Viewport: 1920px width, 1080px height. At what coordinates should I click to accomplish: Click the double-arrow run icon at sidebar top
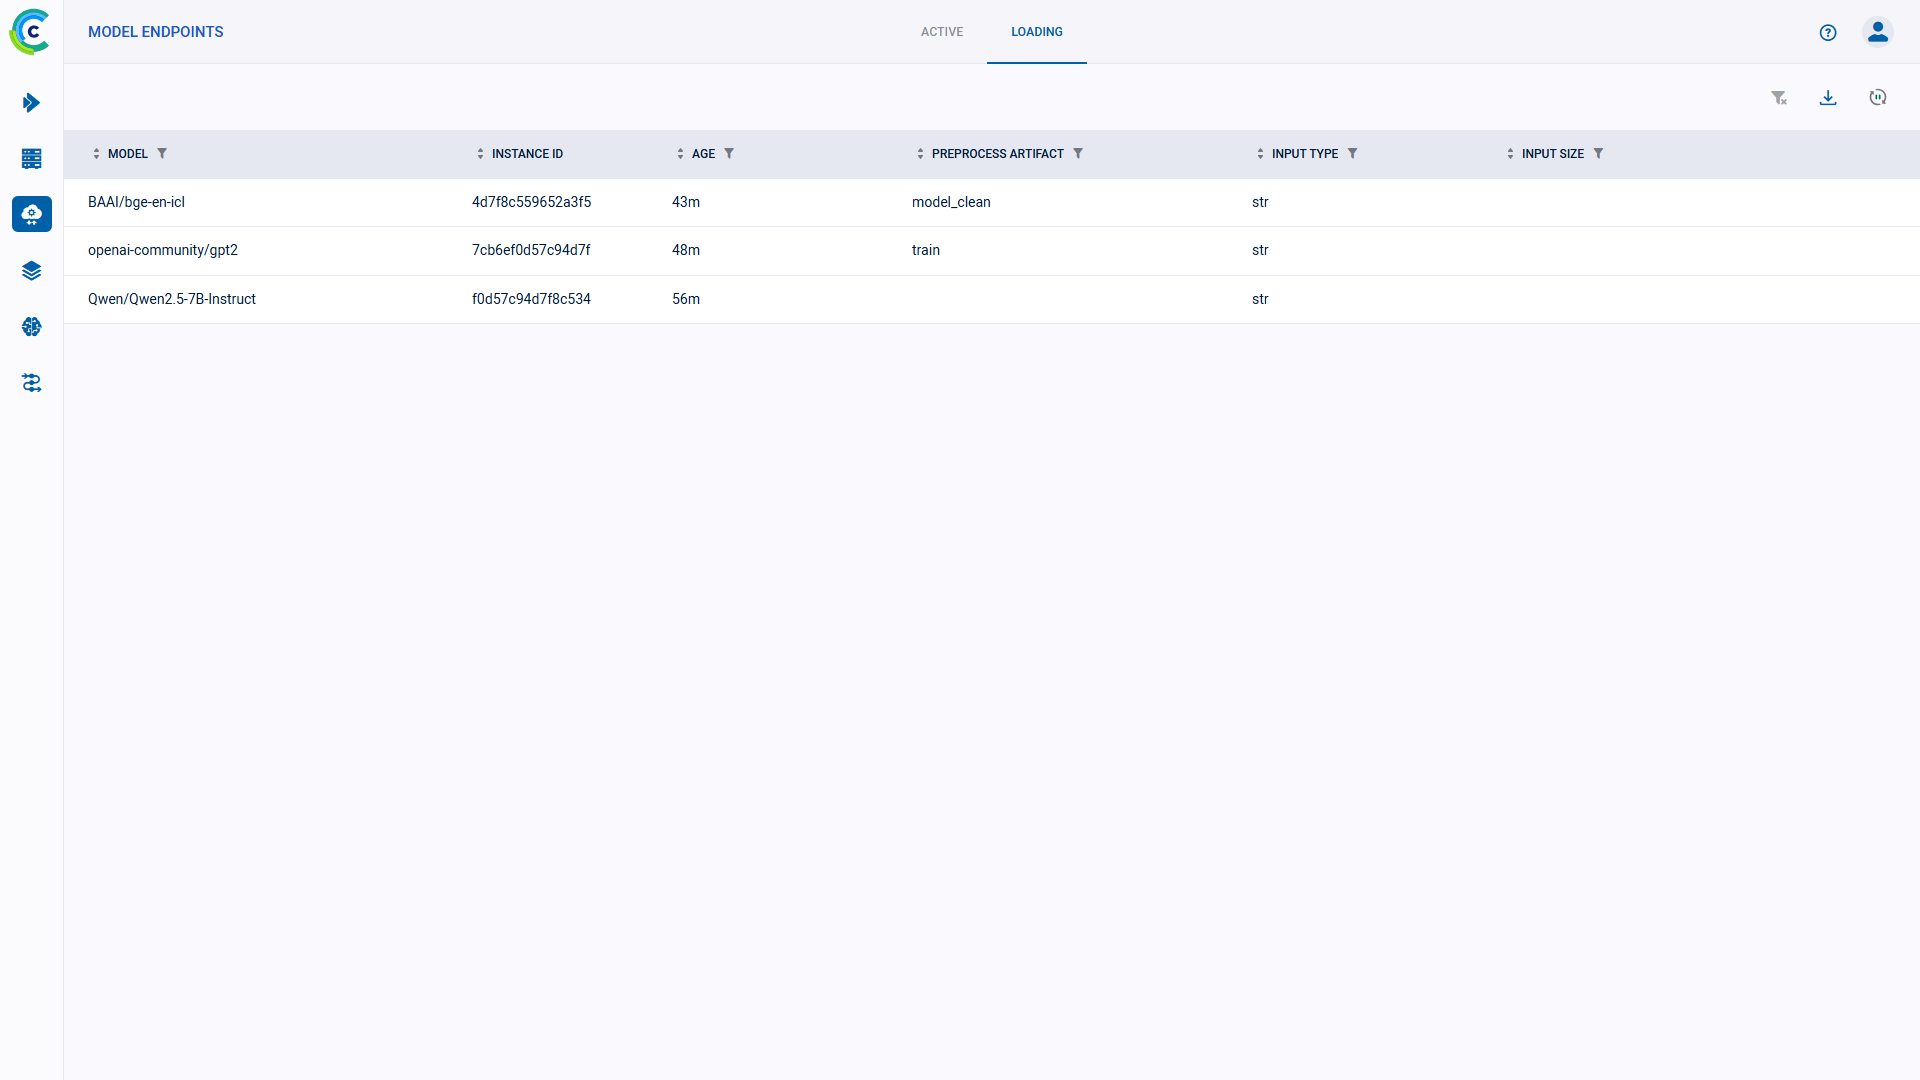(31, 102)
